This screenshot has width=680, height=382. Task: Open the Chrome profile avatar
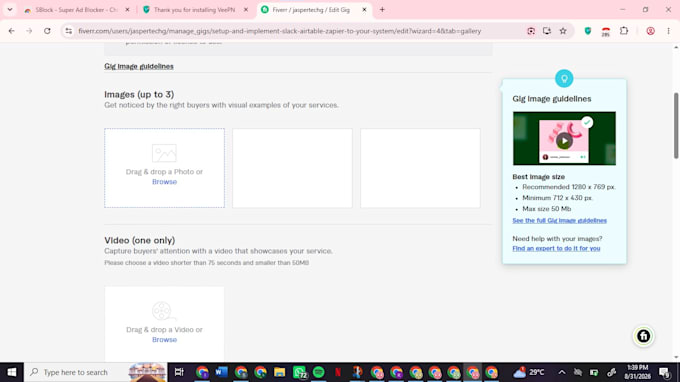coord(651,31)
